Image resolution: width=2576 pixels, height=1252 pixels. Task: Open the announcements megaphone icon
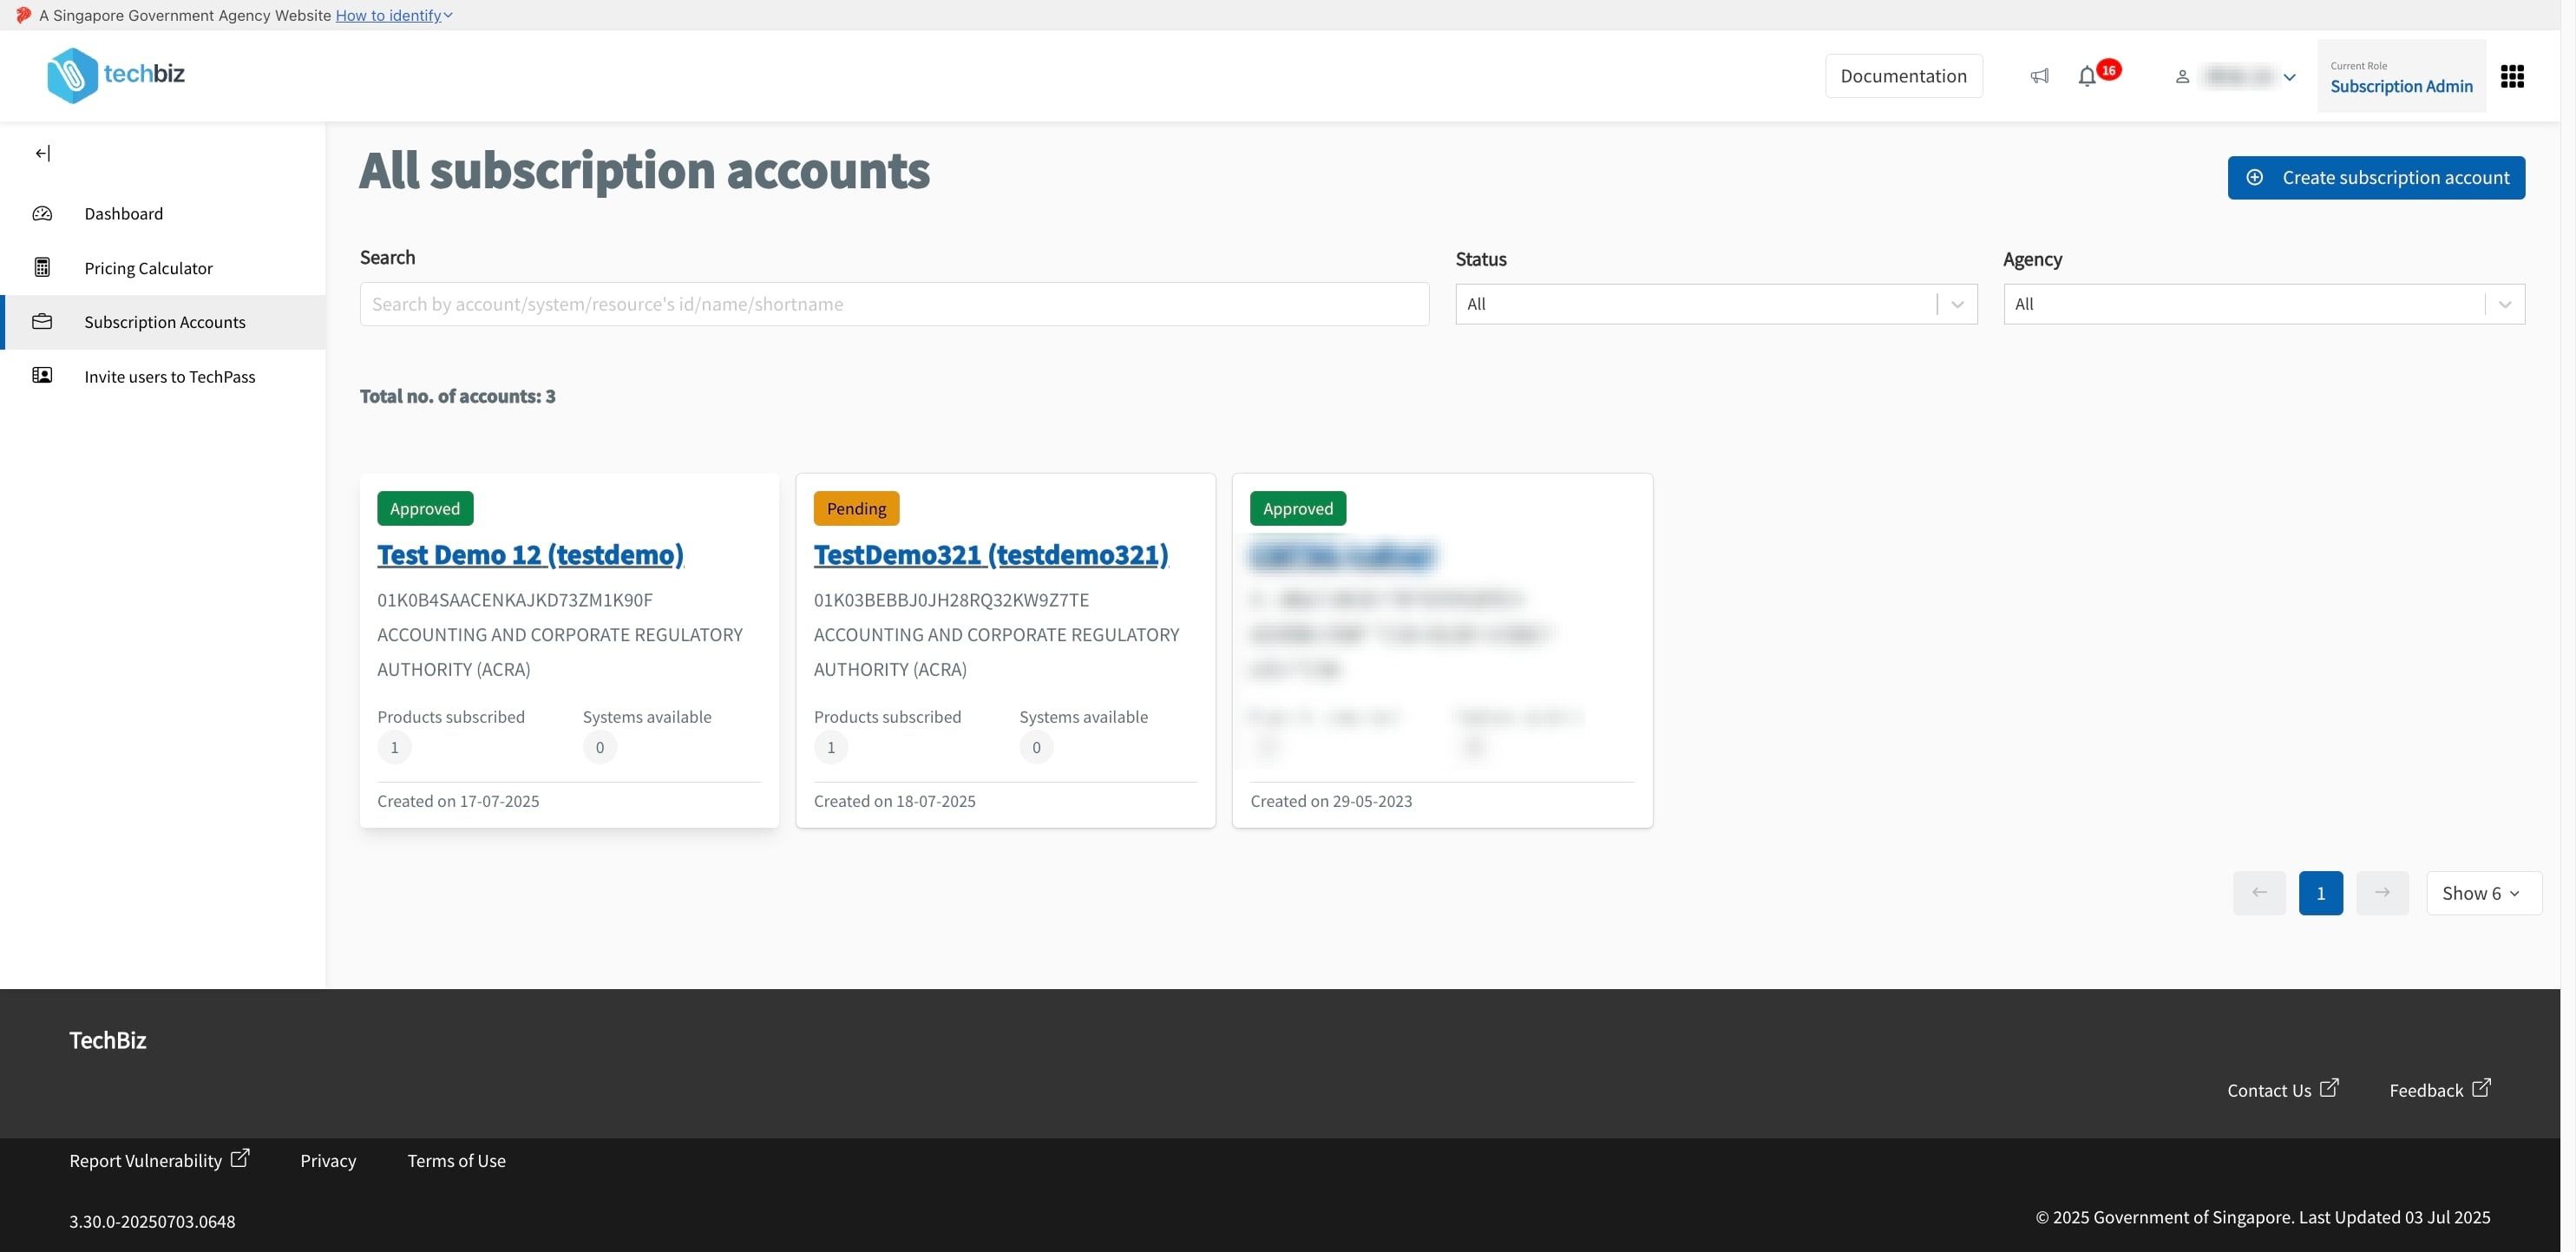click(2039, 76)
